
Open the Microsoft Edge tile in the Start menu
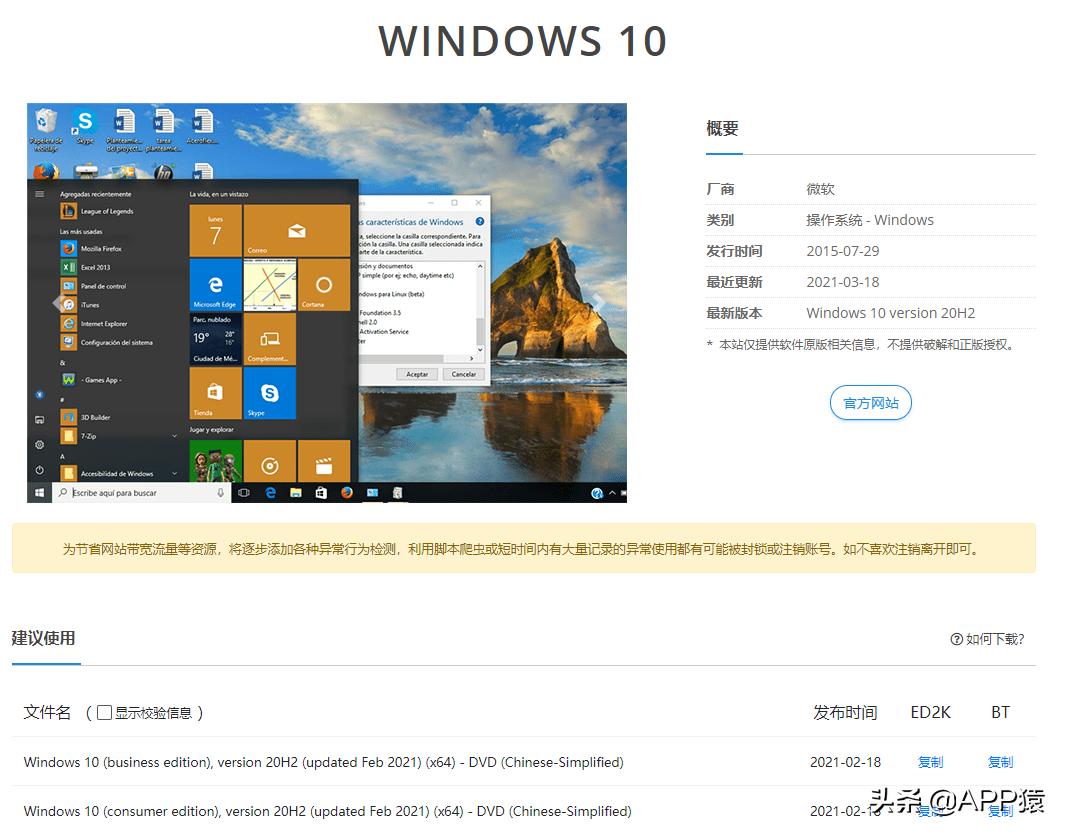(214, 283)
